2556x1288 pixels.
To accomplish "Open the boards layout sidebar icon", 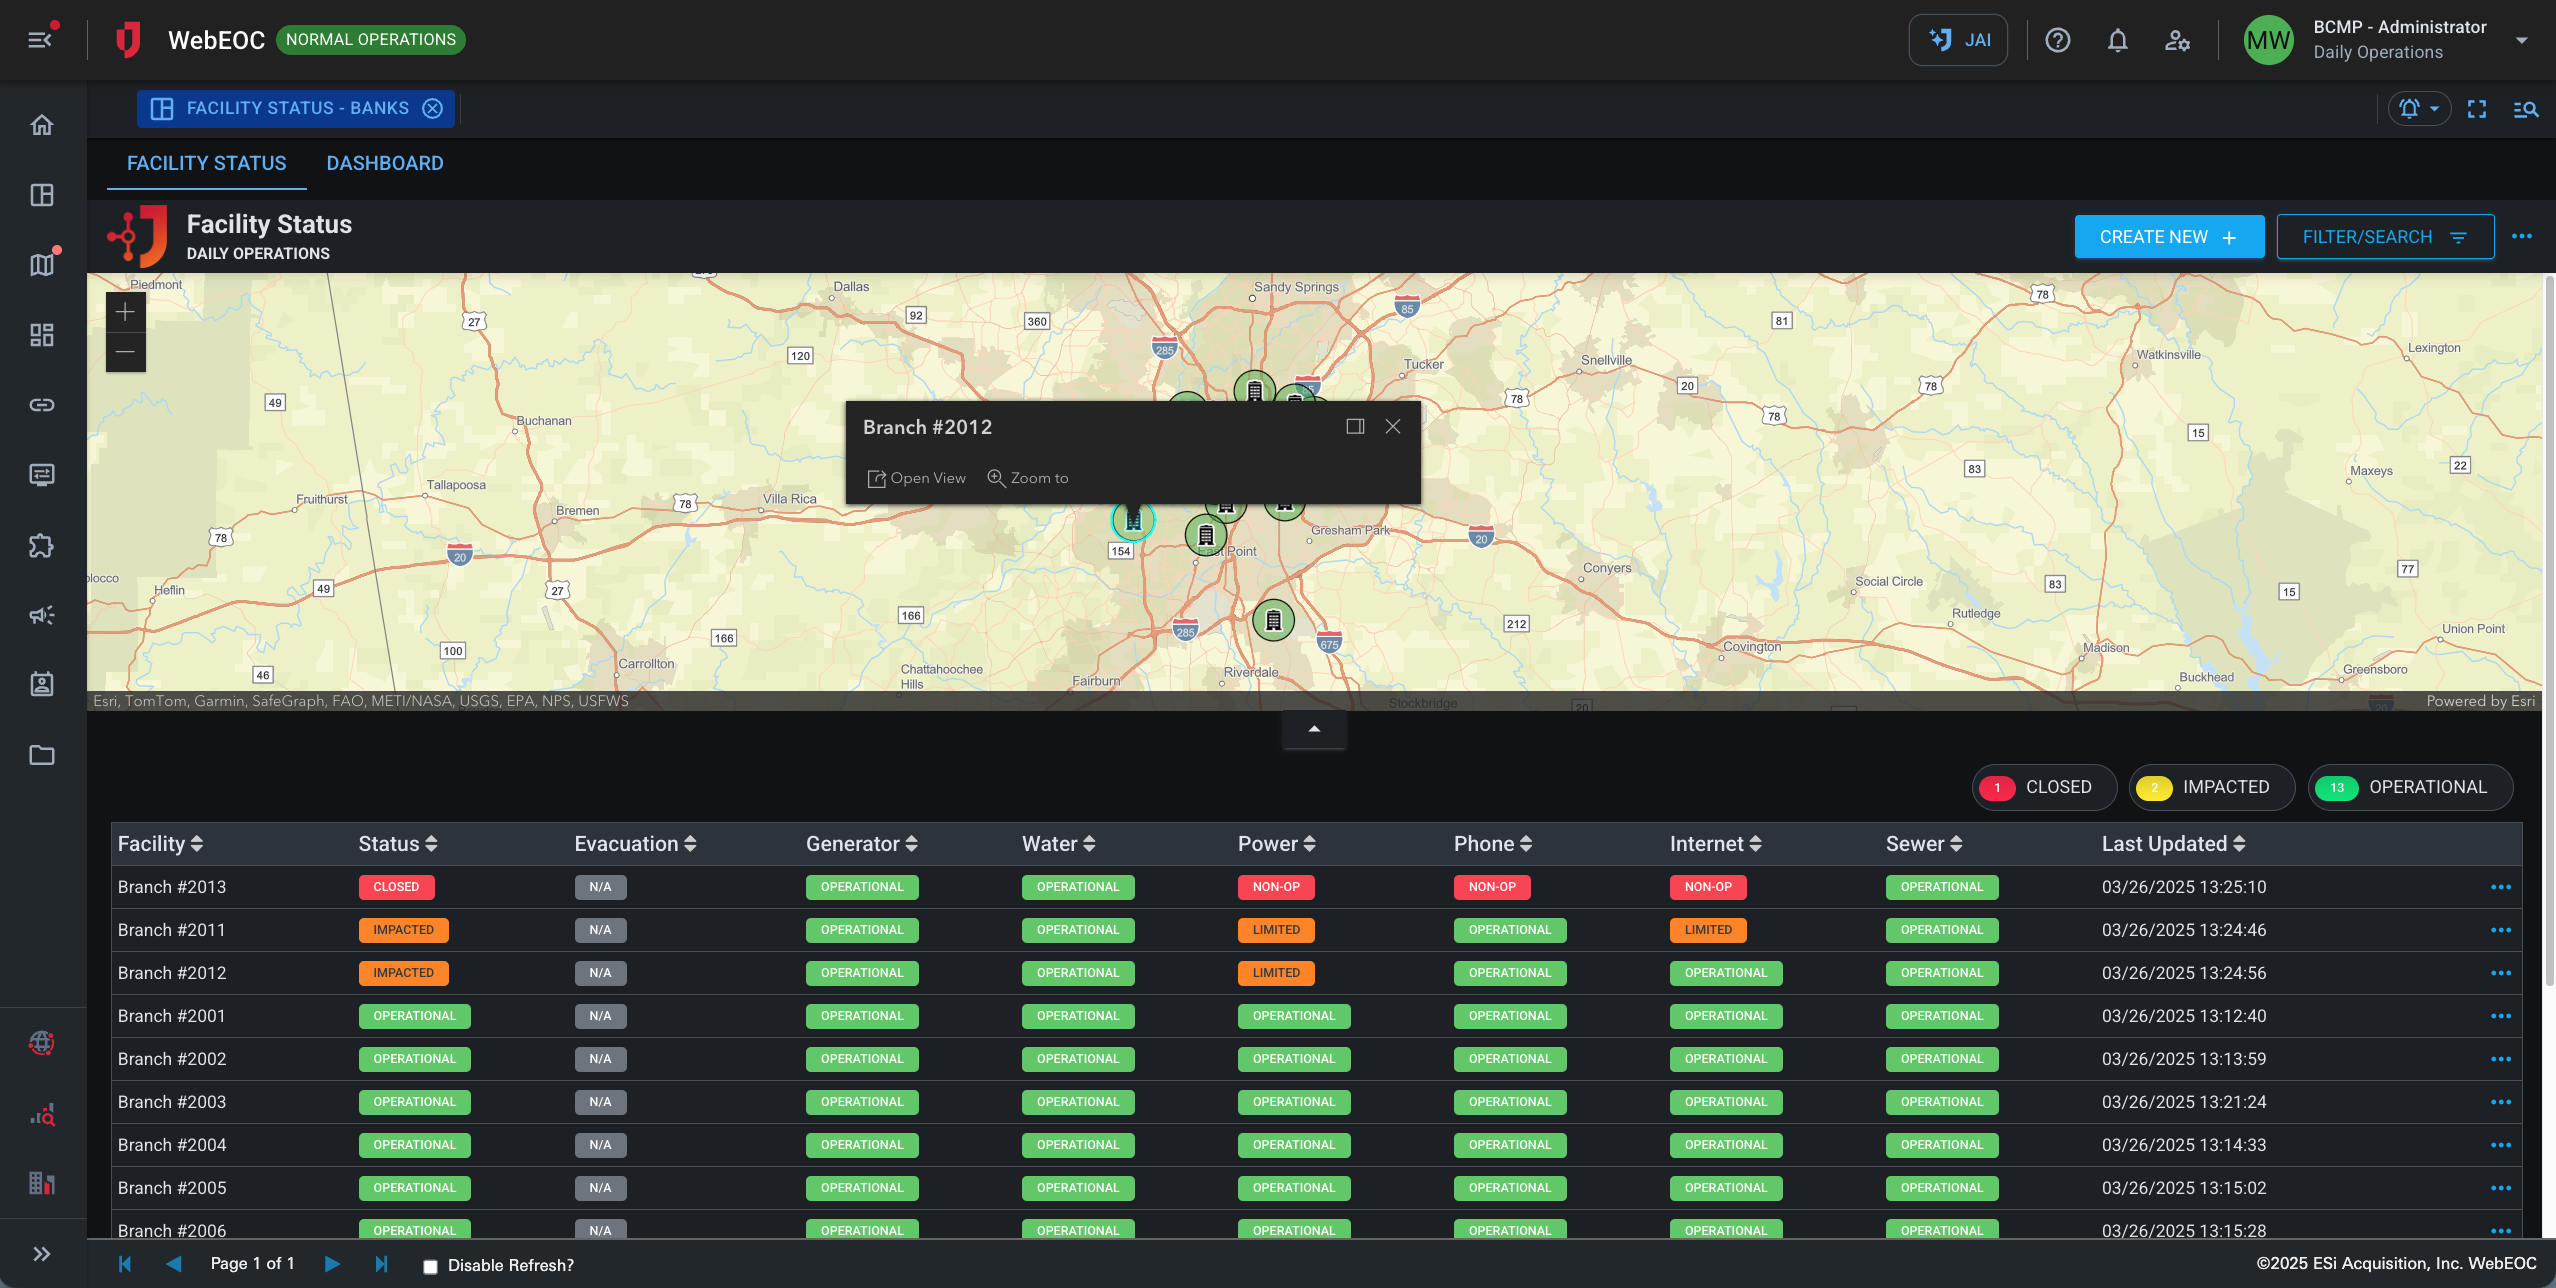I will pyautogui.click(x=42, y=195).
